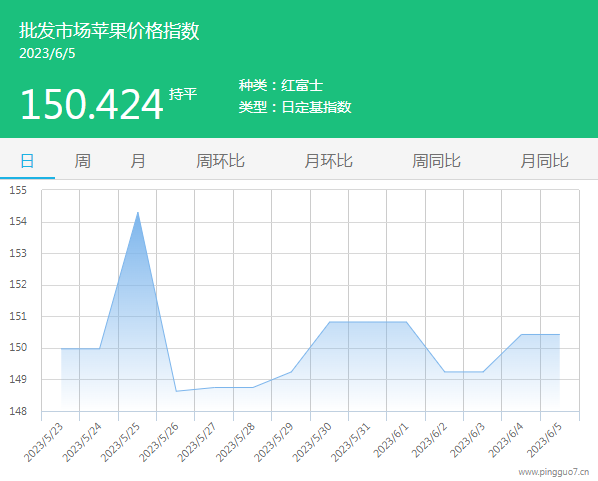Open the 月同比 tab

[545, 161]
